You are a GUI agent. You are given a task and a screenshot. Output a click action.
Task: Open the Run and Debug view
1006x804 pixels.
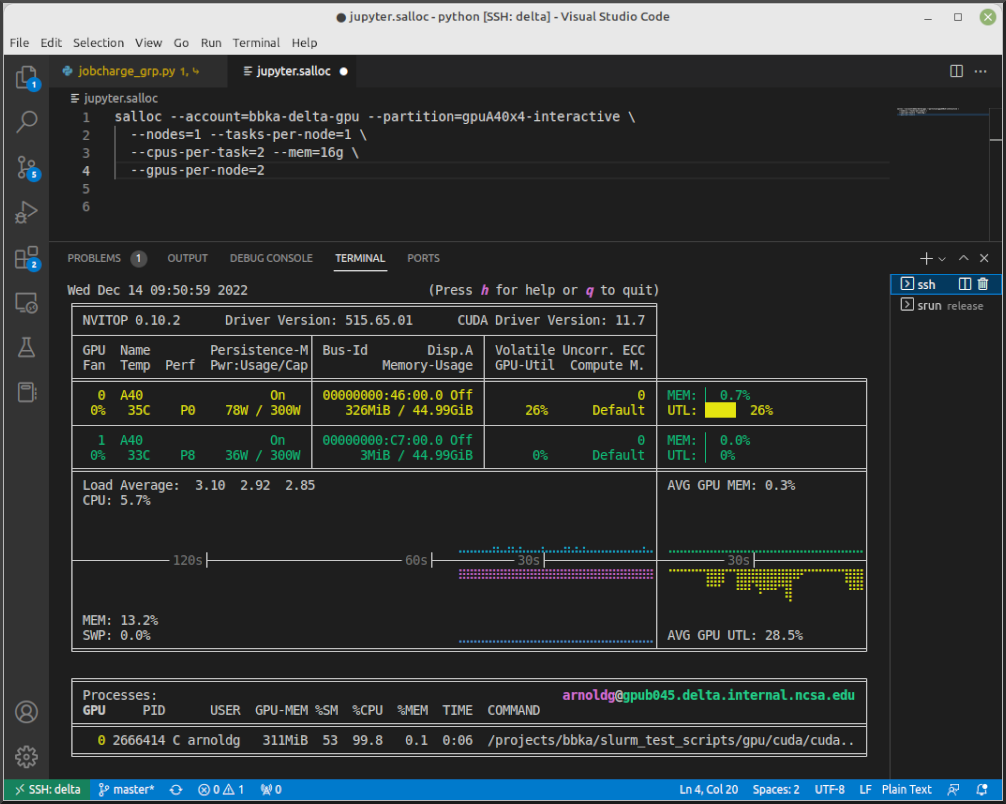tap(26, 212)
